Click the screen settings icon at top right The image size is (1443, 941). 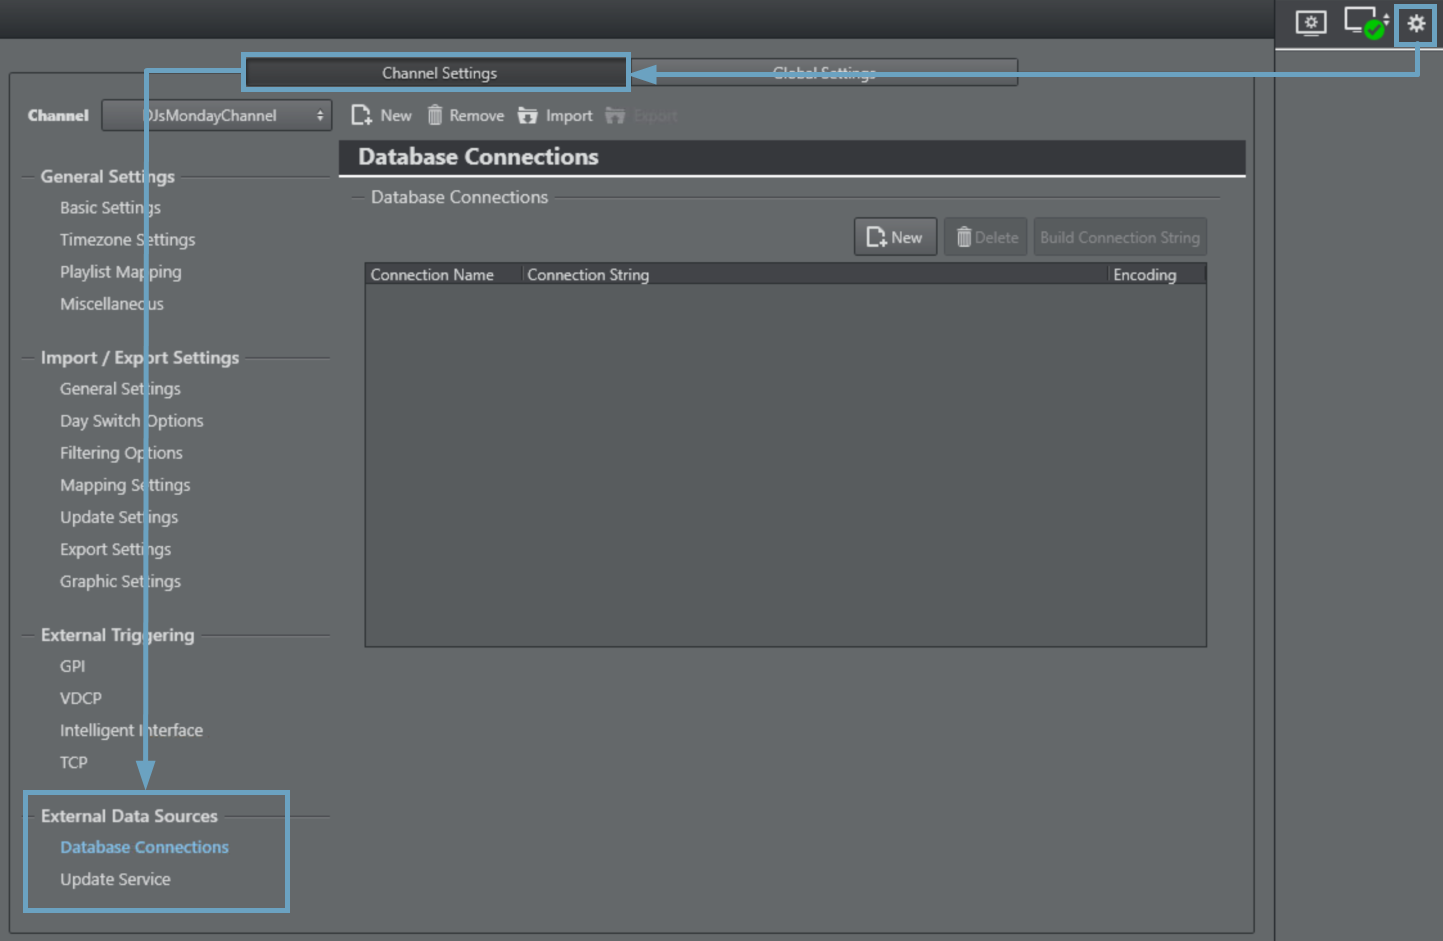coord(1311,23)
